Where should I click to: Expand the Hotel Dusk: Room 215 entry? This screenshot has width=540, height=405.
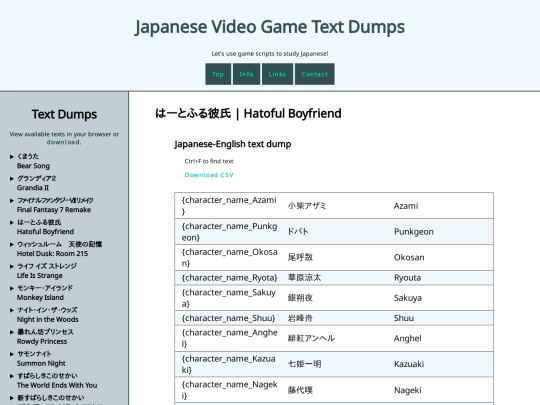(60, 249)
